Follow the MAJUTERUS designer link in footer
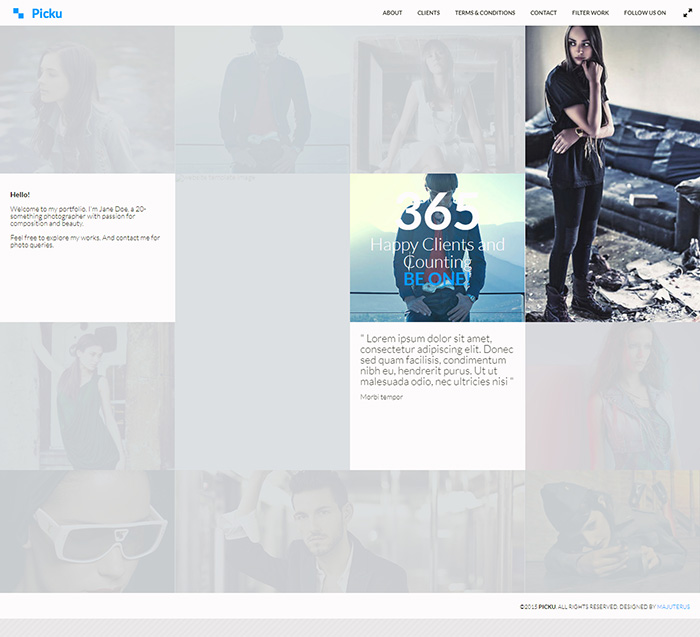Viewport: 700px width, 637px height. [673, 607]
